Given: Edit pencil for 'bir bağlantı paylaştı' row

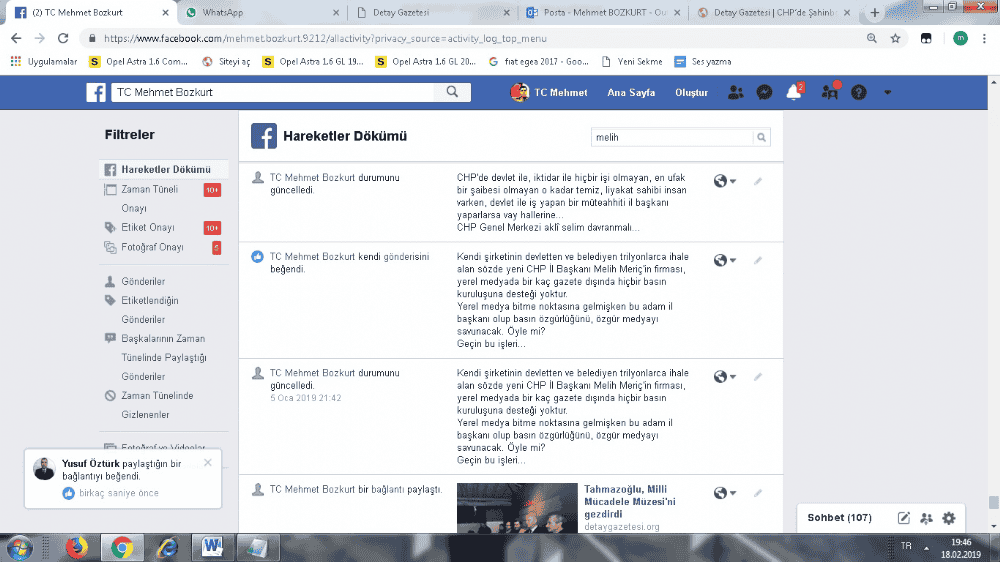Looking at the screenshot, I should click(758, 492).
